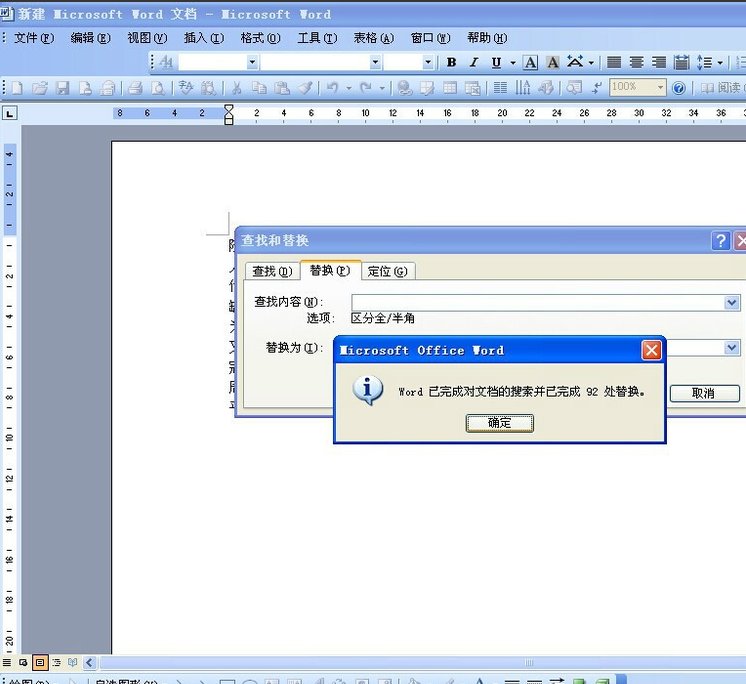Toggle Bold formatting button
Viewport: 746px width, 684px height.
(452, 62)
